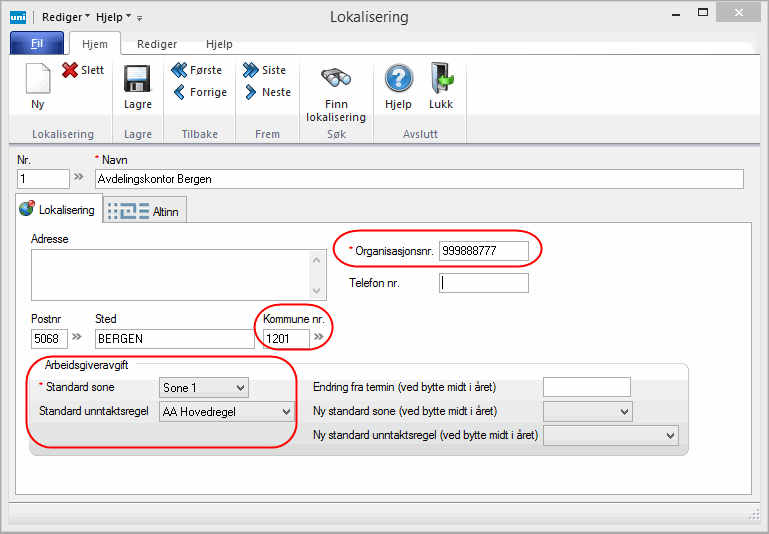Open the Rediger ribbon tab
Image resolution: width=769 pixels, height=534 pixels.
pos(157,44)
